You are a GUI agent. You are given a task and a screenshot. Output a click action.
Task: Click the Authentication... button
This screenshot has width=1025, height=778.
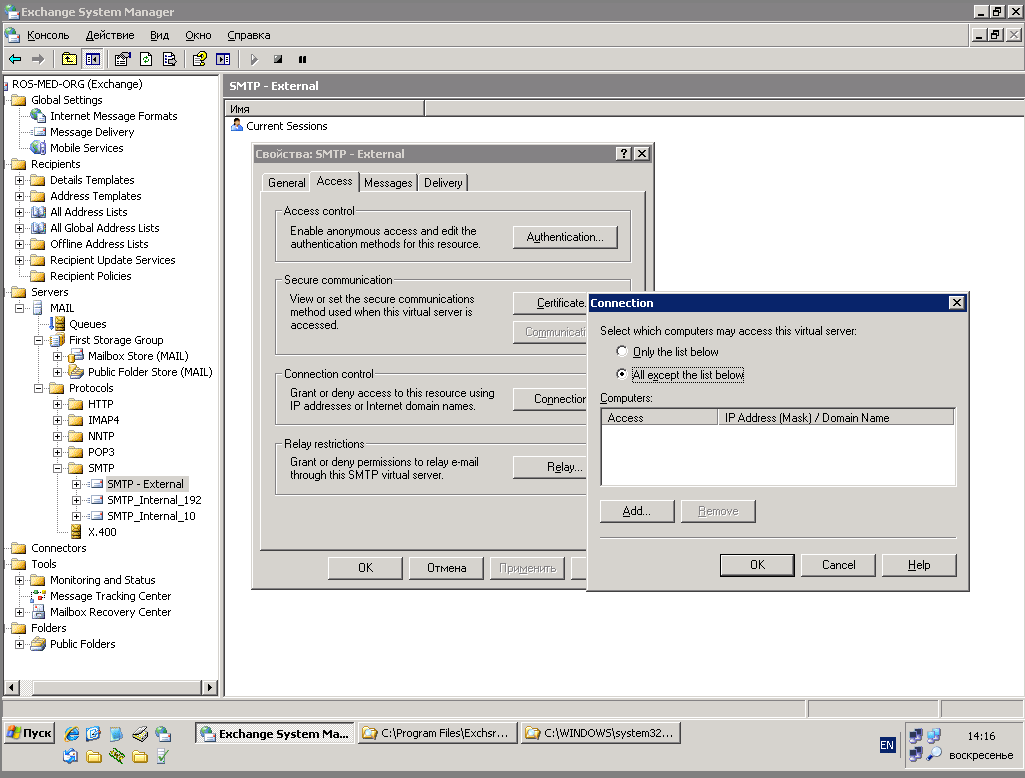coord(565,237)
